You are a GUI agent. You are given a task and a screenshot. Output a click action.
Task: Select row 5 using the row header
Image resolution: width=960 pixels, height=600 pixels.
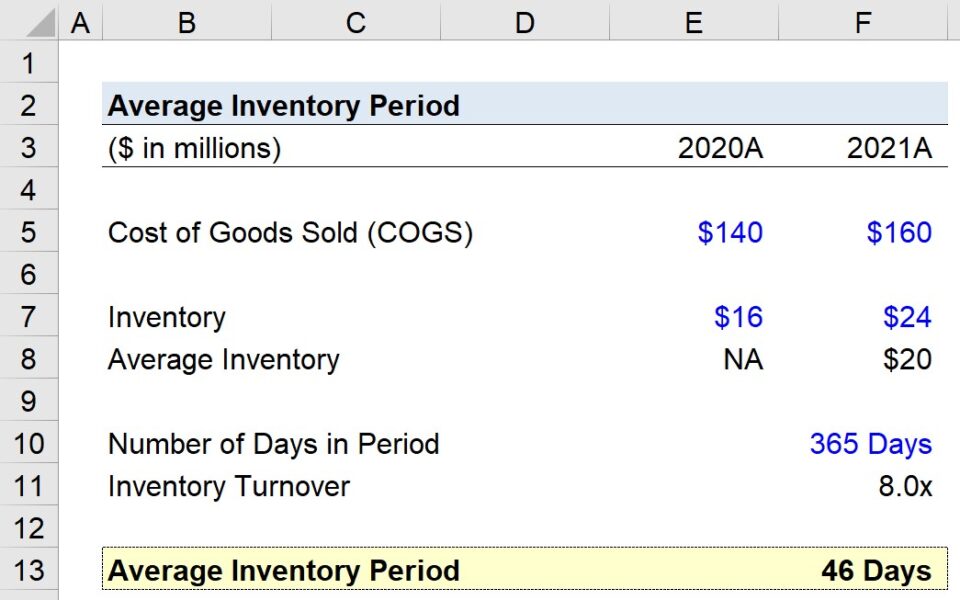click(29, 232)
